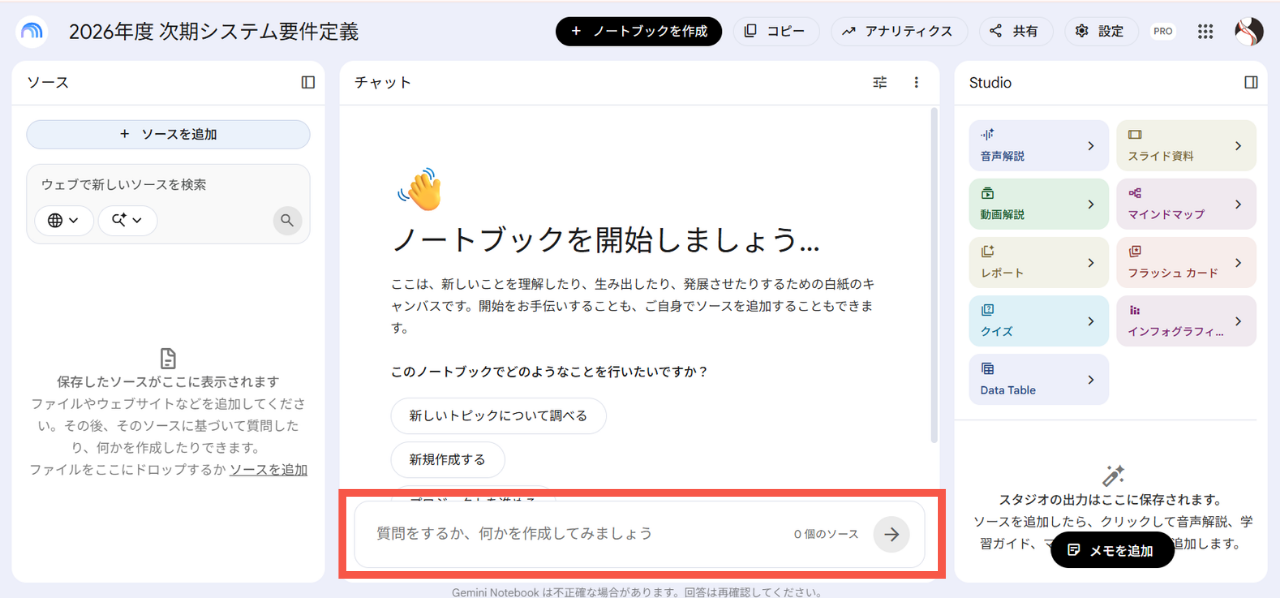Open chat configuration sliders icon

(880, 82)
